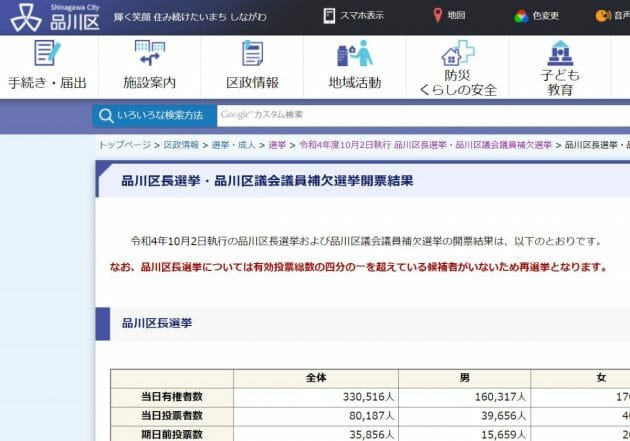
Task: Click the page heading 品川区長選挙・品川区議会議員補欠選挙開票結果
Action: click(267, 181)
